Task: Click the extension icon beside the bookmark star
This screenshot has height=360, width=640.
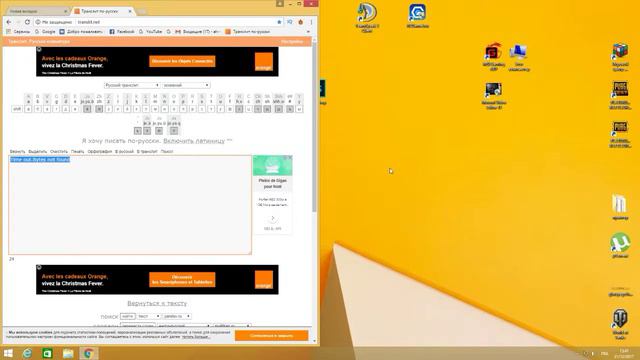Action: 290,22
